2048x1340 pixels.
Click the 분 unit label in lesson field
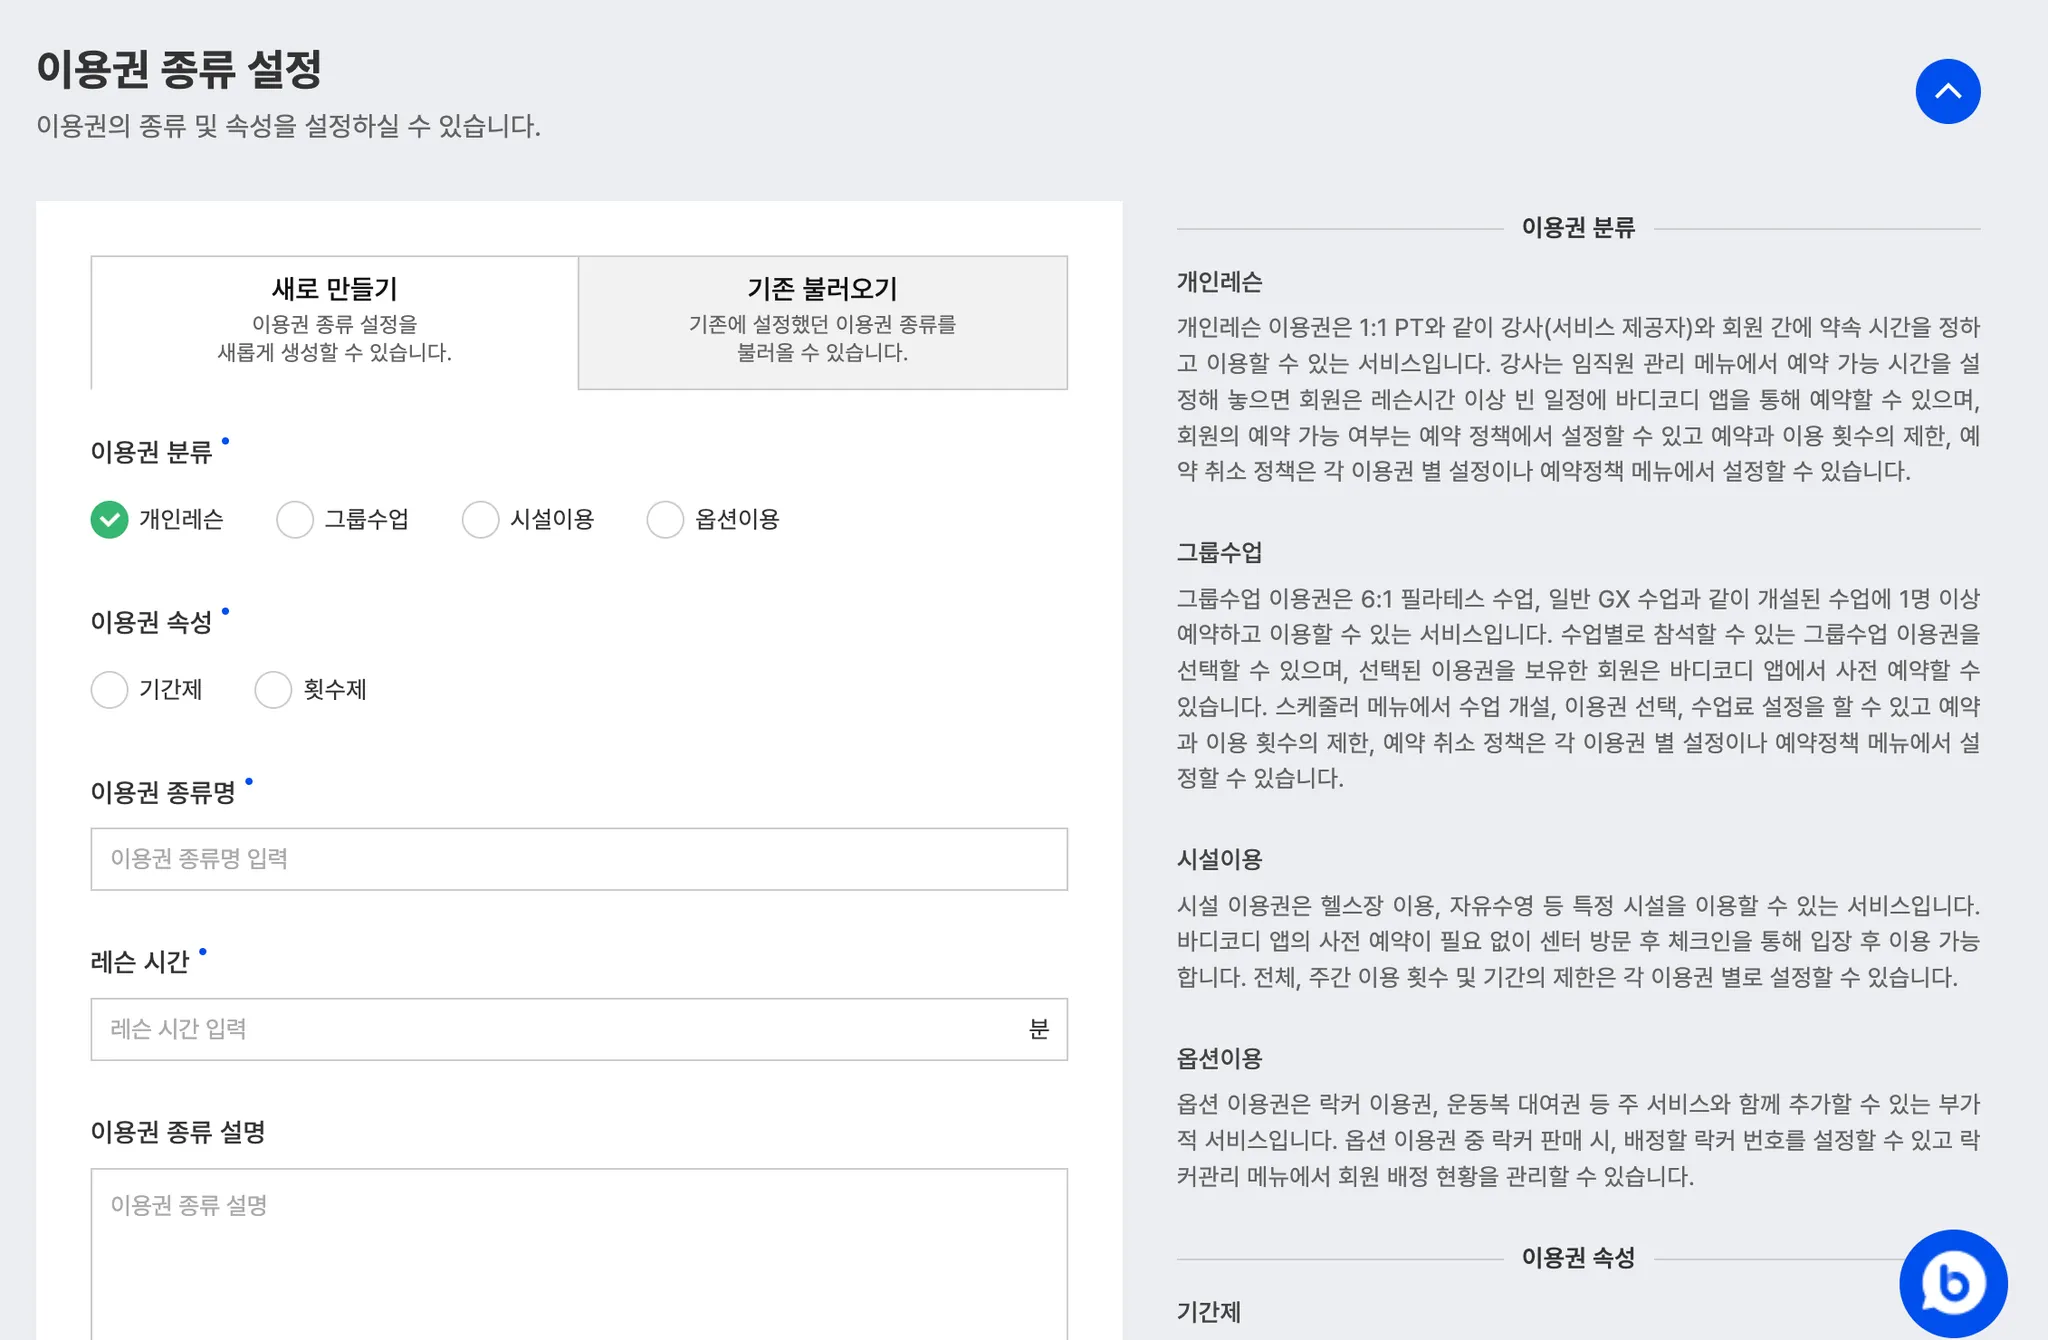[1039, 1029]
